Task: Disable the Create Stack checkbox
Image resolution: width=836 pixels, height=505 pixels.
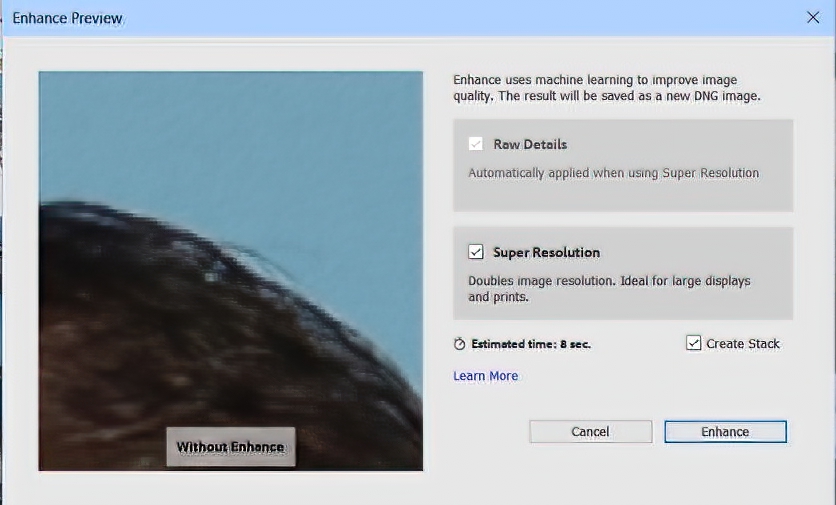Action: click(693, 343)
